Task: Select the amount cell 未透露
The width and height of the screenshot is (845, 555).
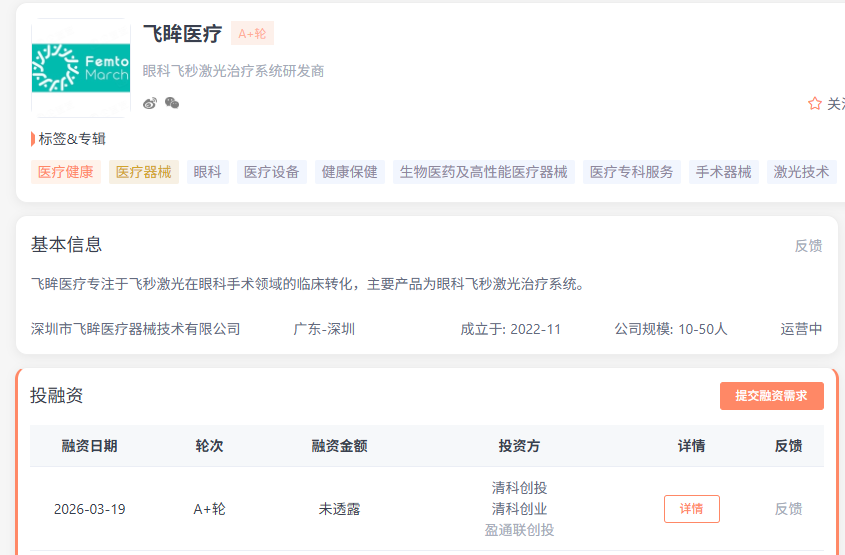Action: (339, 509)
